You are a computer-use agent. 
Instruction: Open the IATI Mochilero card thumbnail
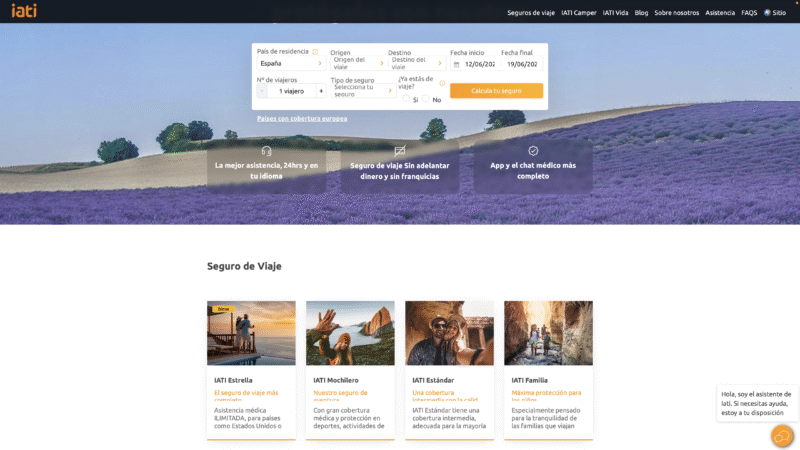[350, 333]
